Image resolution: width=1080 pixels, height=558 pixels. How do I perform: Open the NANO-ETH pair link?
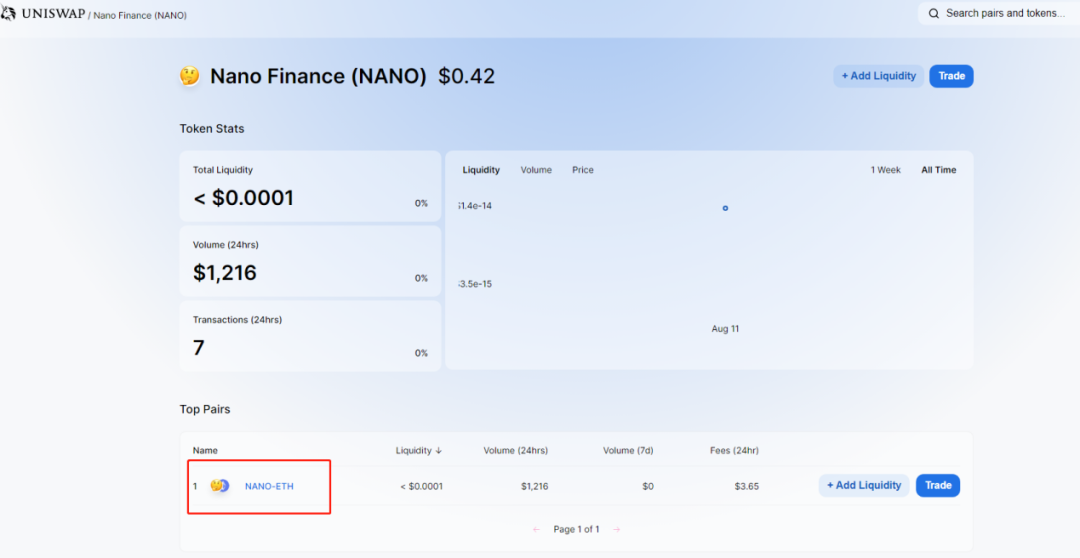pos(269,486)
